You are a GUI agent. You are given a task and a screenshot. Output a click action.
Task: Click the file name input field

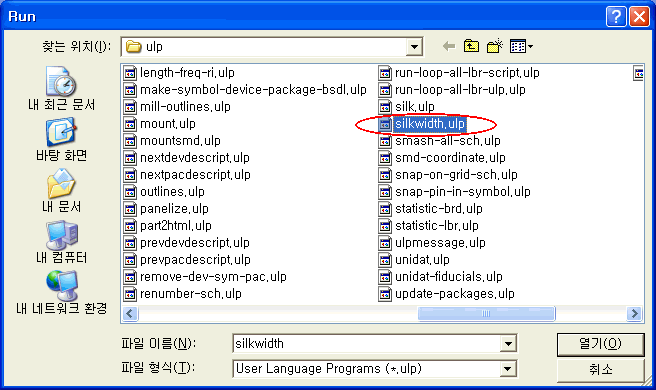(x=366, y=344)
